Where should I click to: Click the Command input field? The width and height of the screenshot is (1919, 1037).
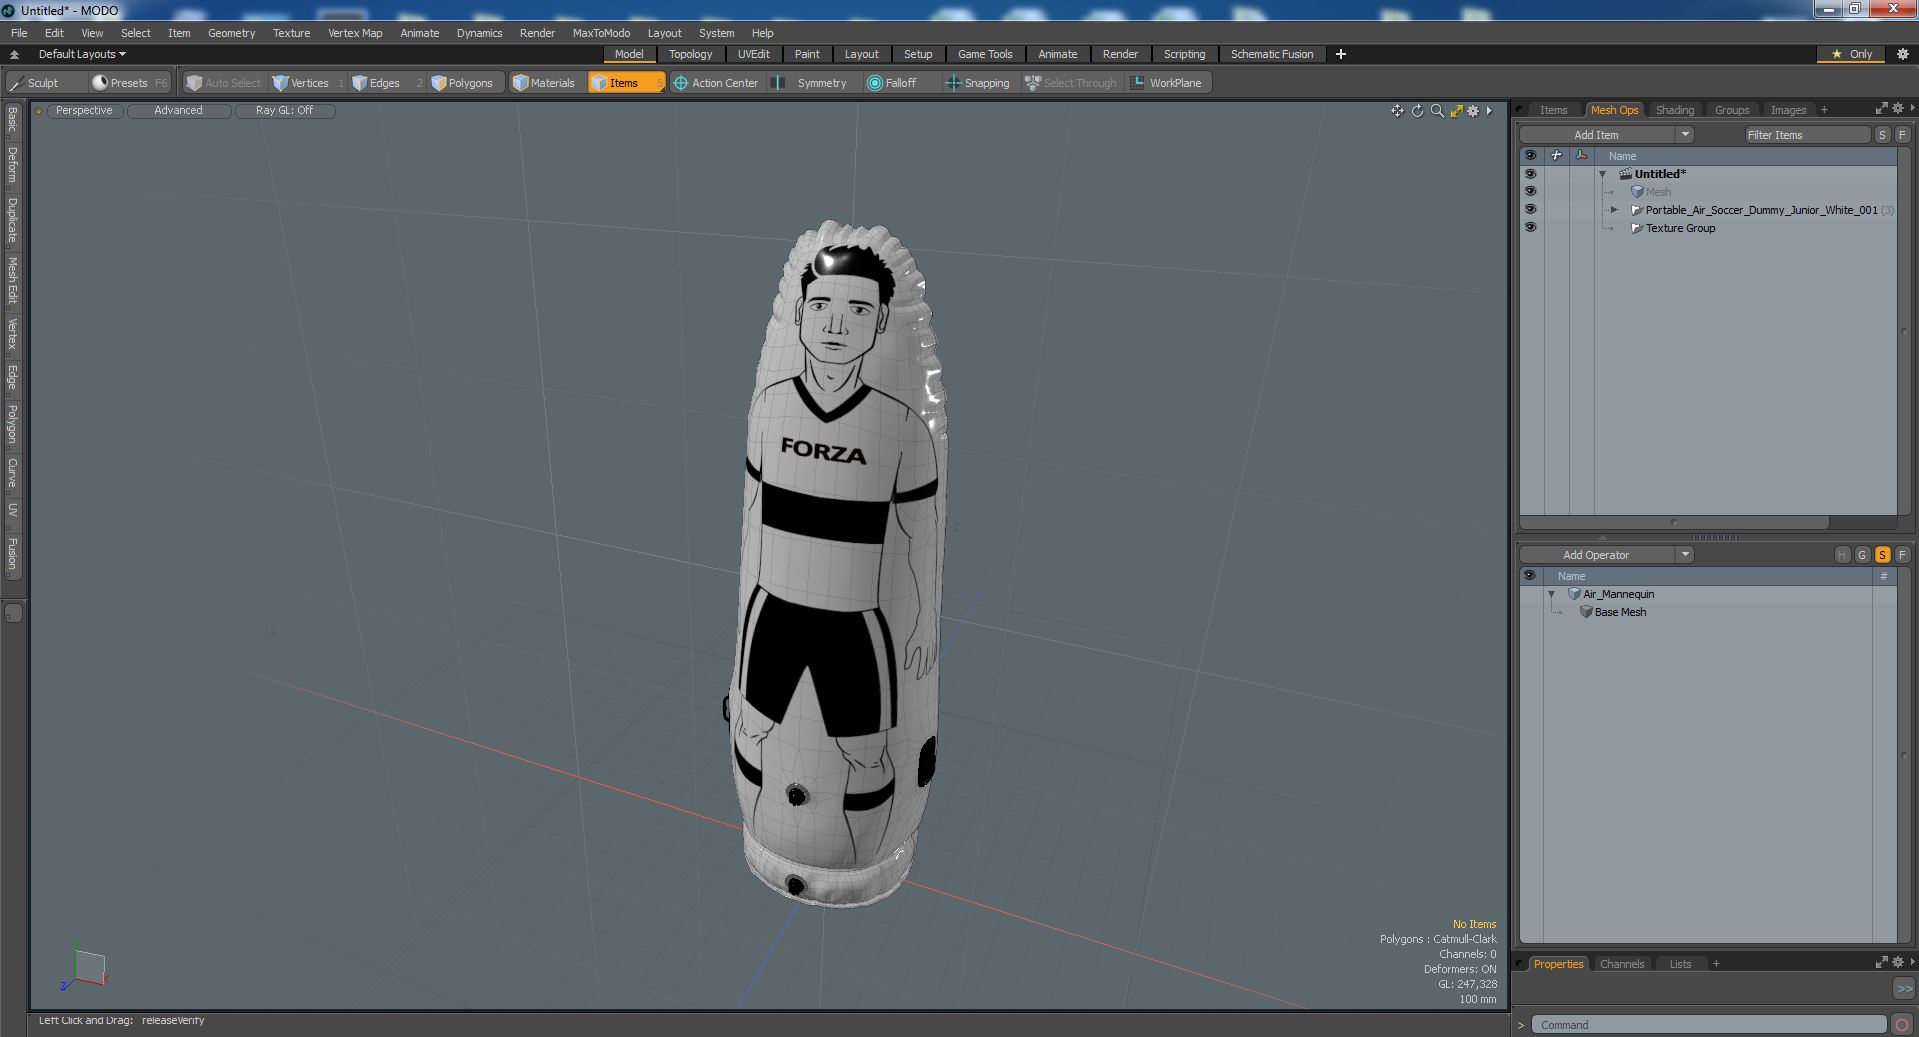pyautogui.click(x=1709, y=1025)
